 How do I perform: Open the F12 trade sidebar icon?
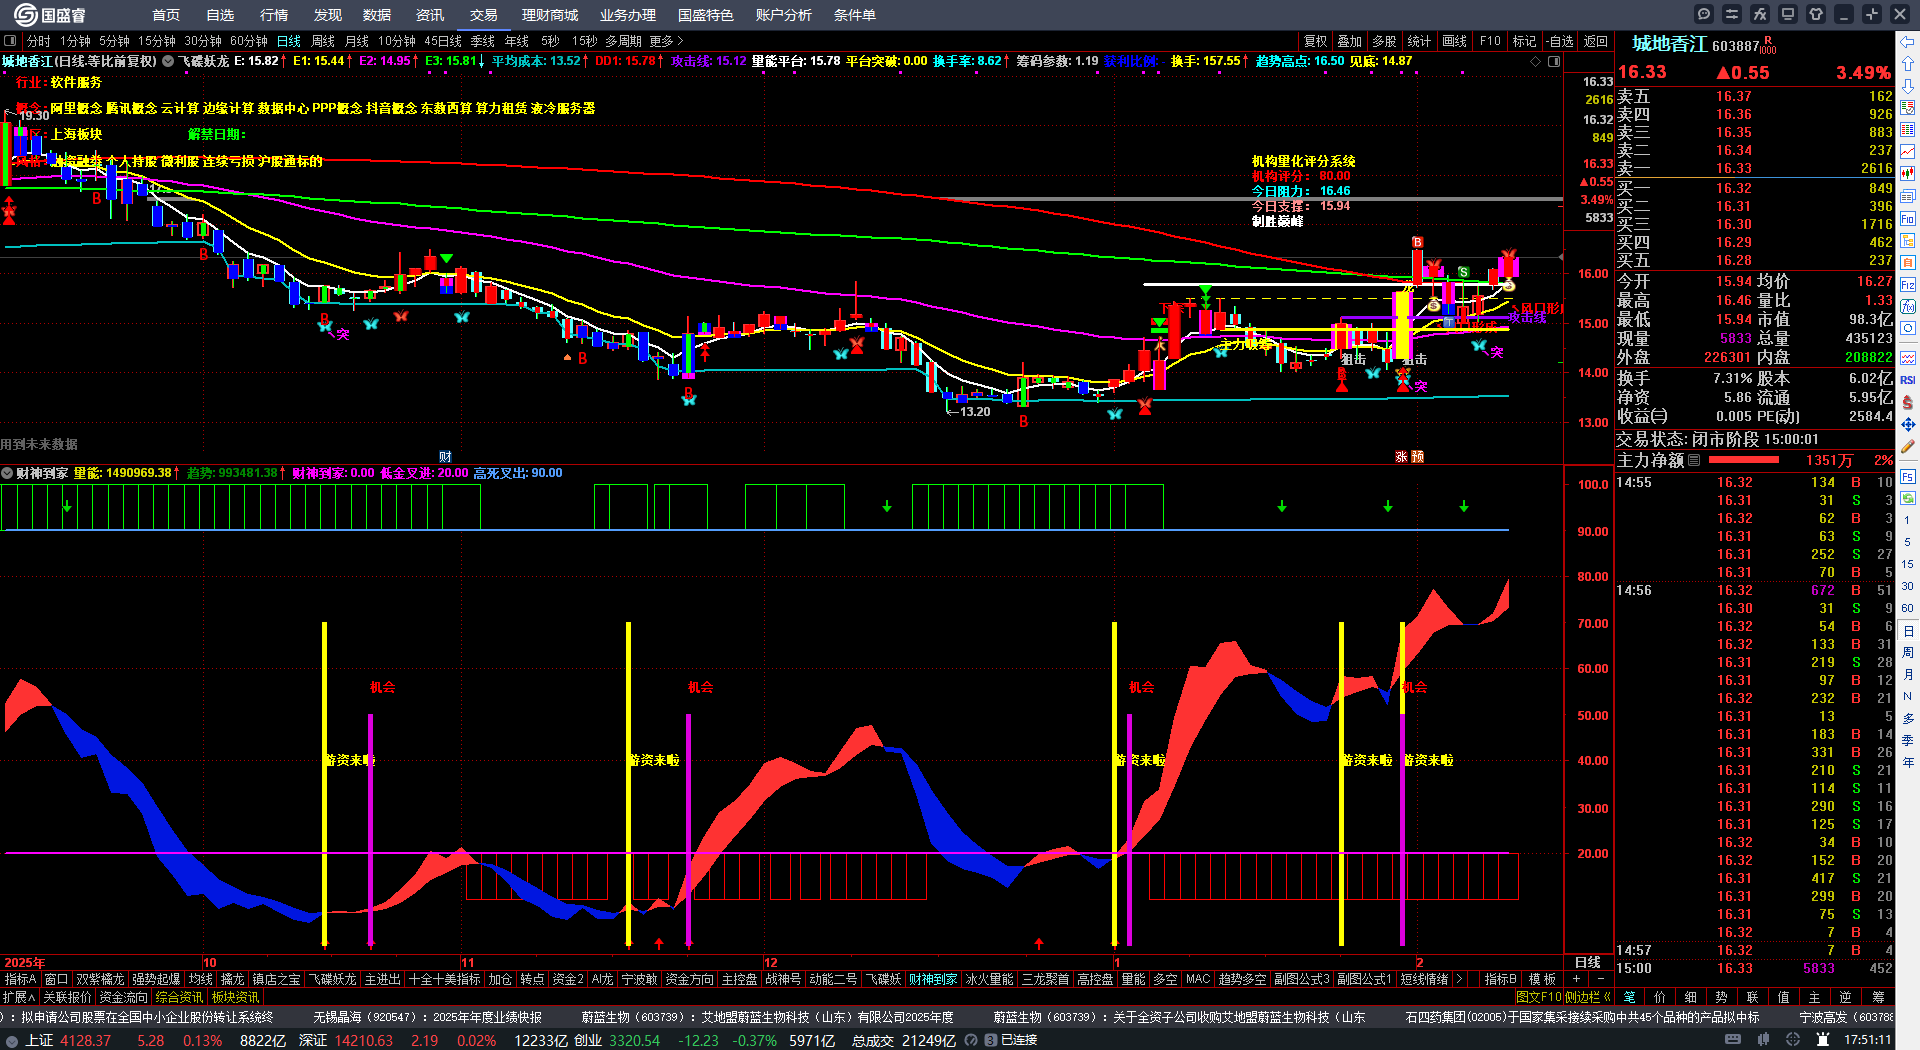coord(1908,285)
